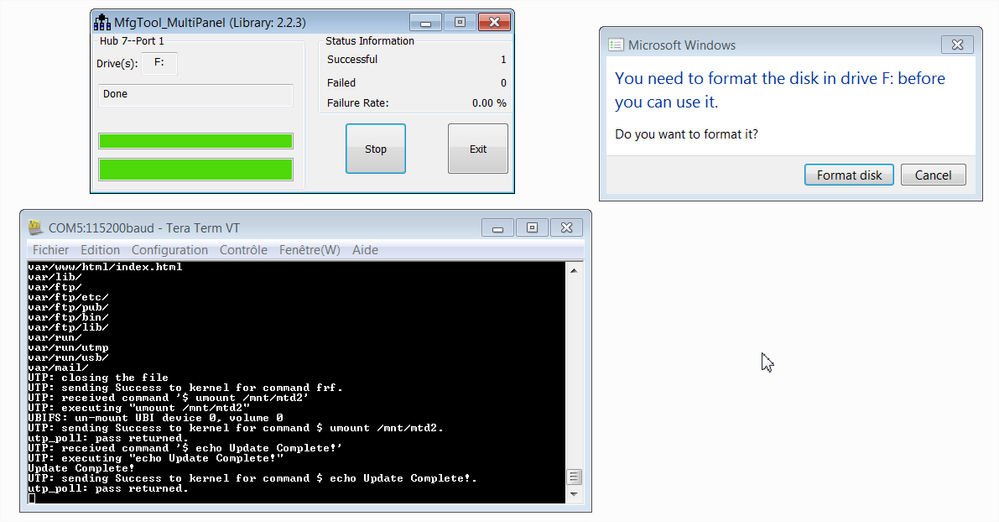The width and height of the screenshot is (999, 522).
Task: Click the Done status field
Action: point(196,94)
